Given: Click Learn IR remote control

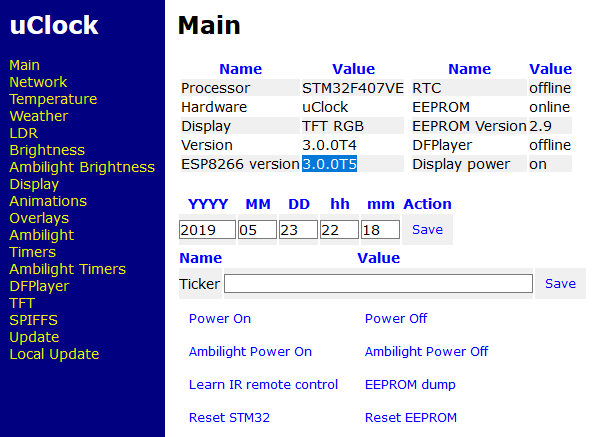Looking at the screenshot, I should pos(263,385).
